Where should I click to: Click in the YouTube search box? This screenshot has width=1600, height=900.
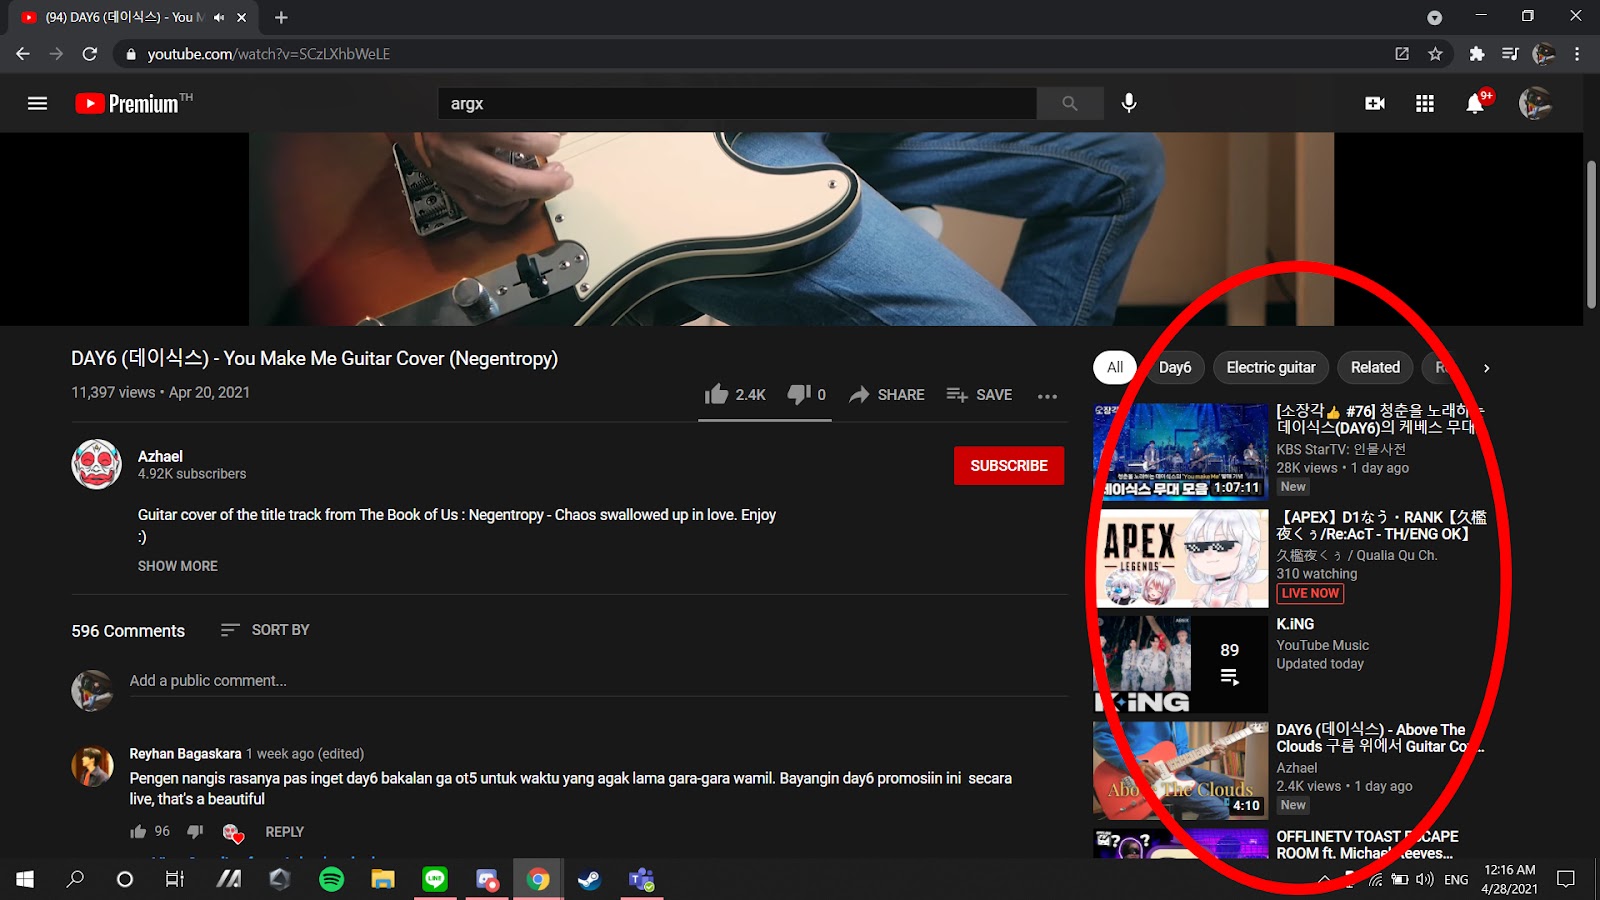737,103
